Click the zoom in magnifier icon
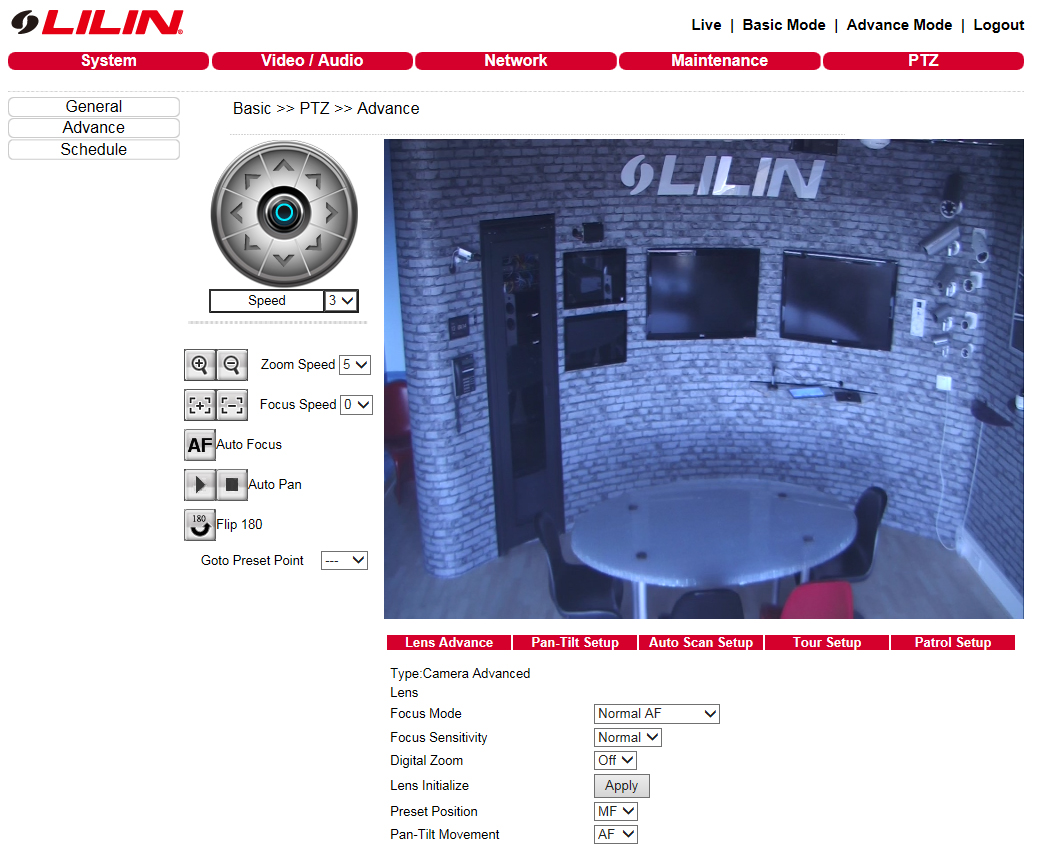 tap(200, 365)
